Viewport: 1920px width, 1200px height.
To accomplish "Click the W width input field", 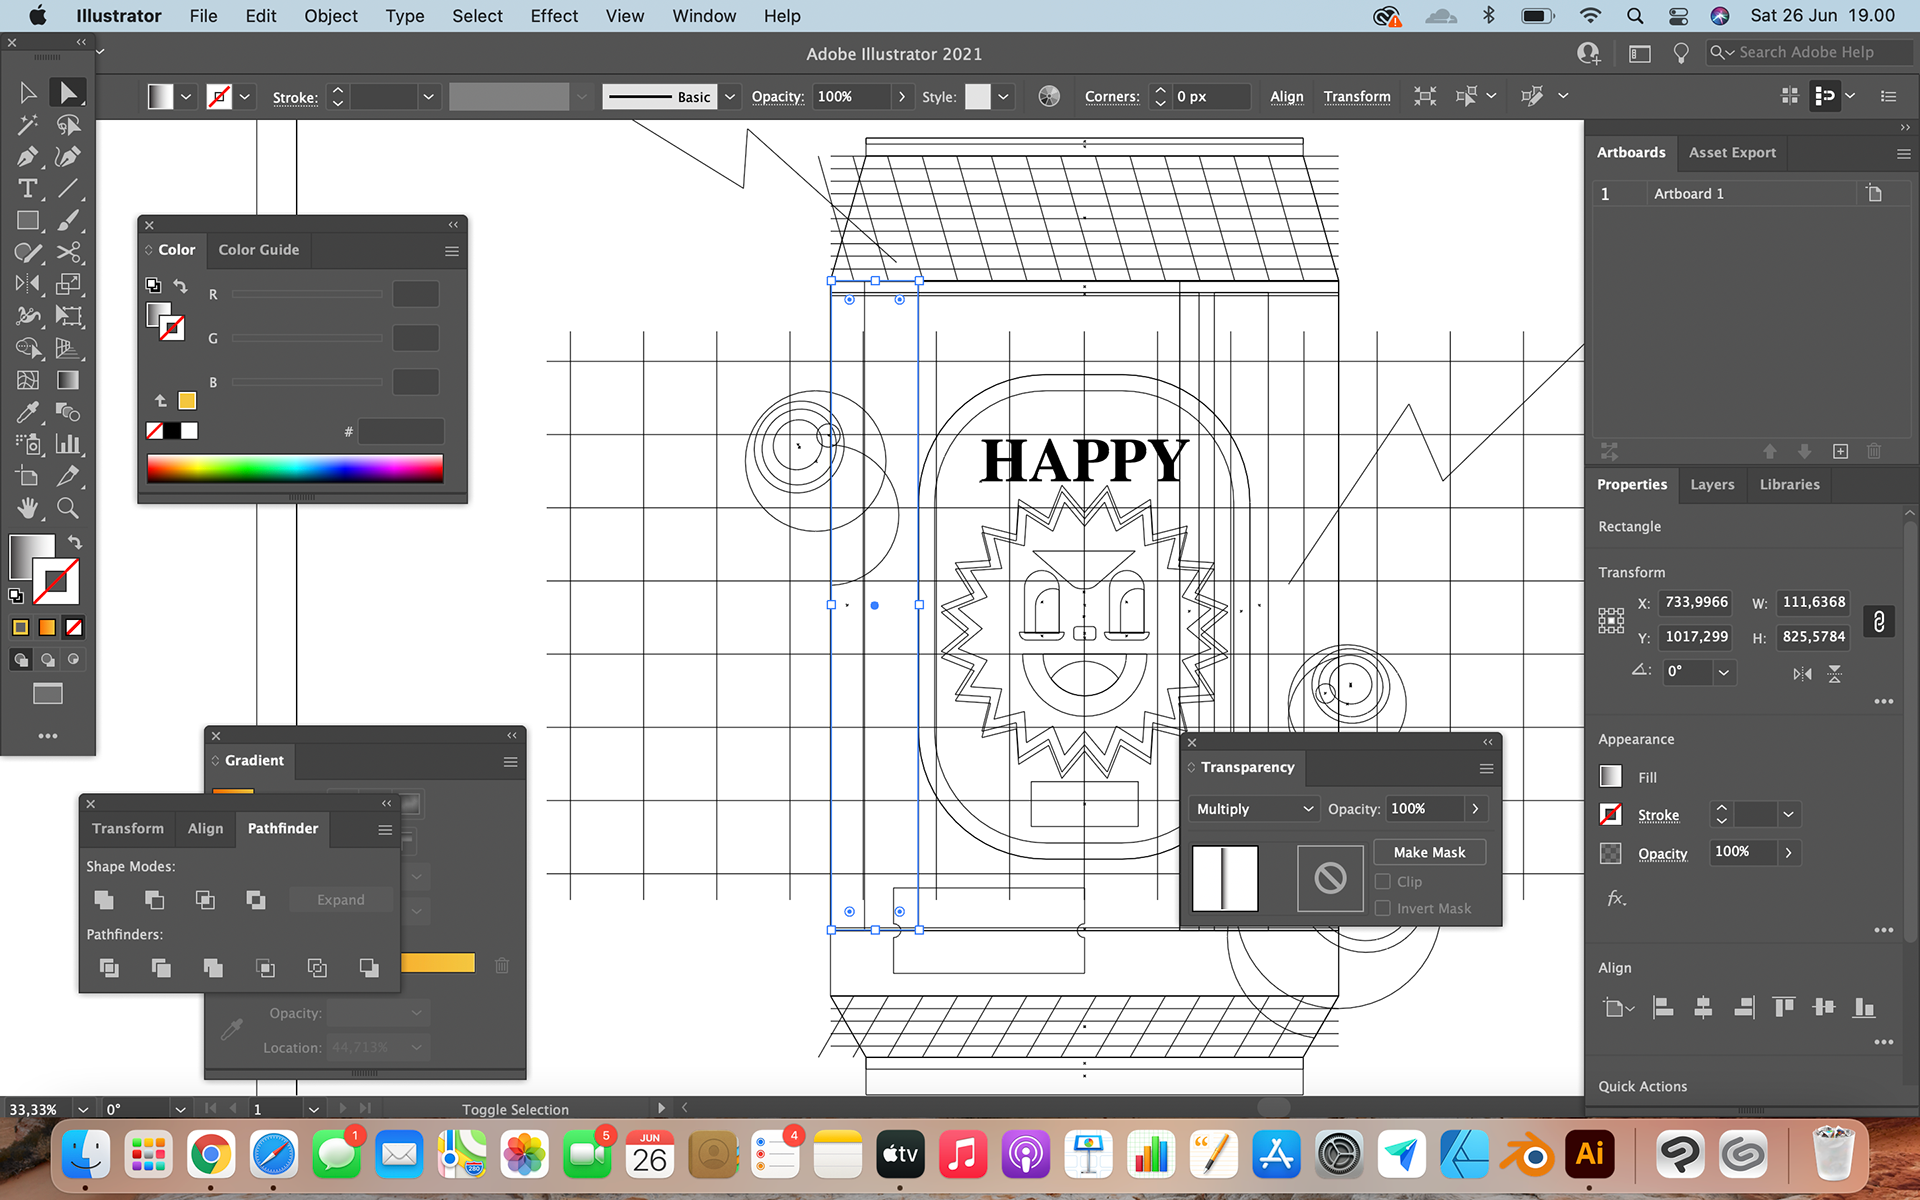I will pyautogui.click(x=1812, y=603).
